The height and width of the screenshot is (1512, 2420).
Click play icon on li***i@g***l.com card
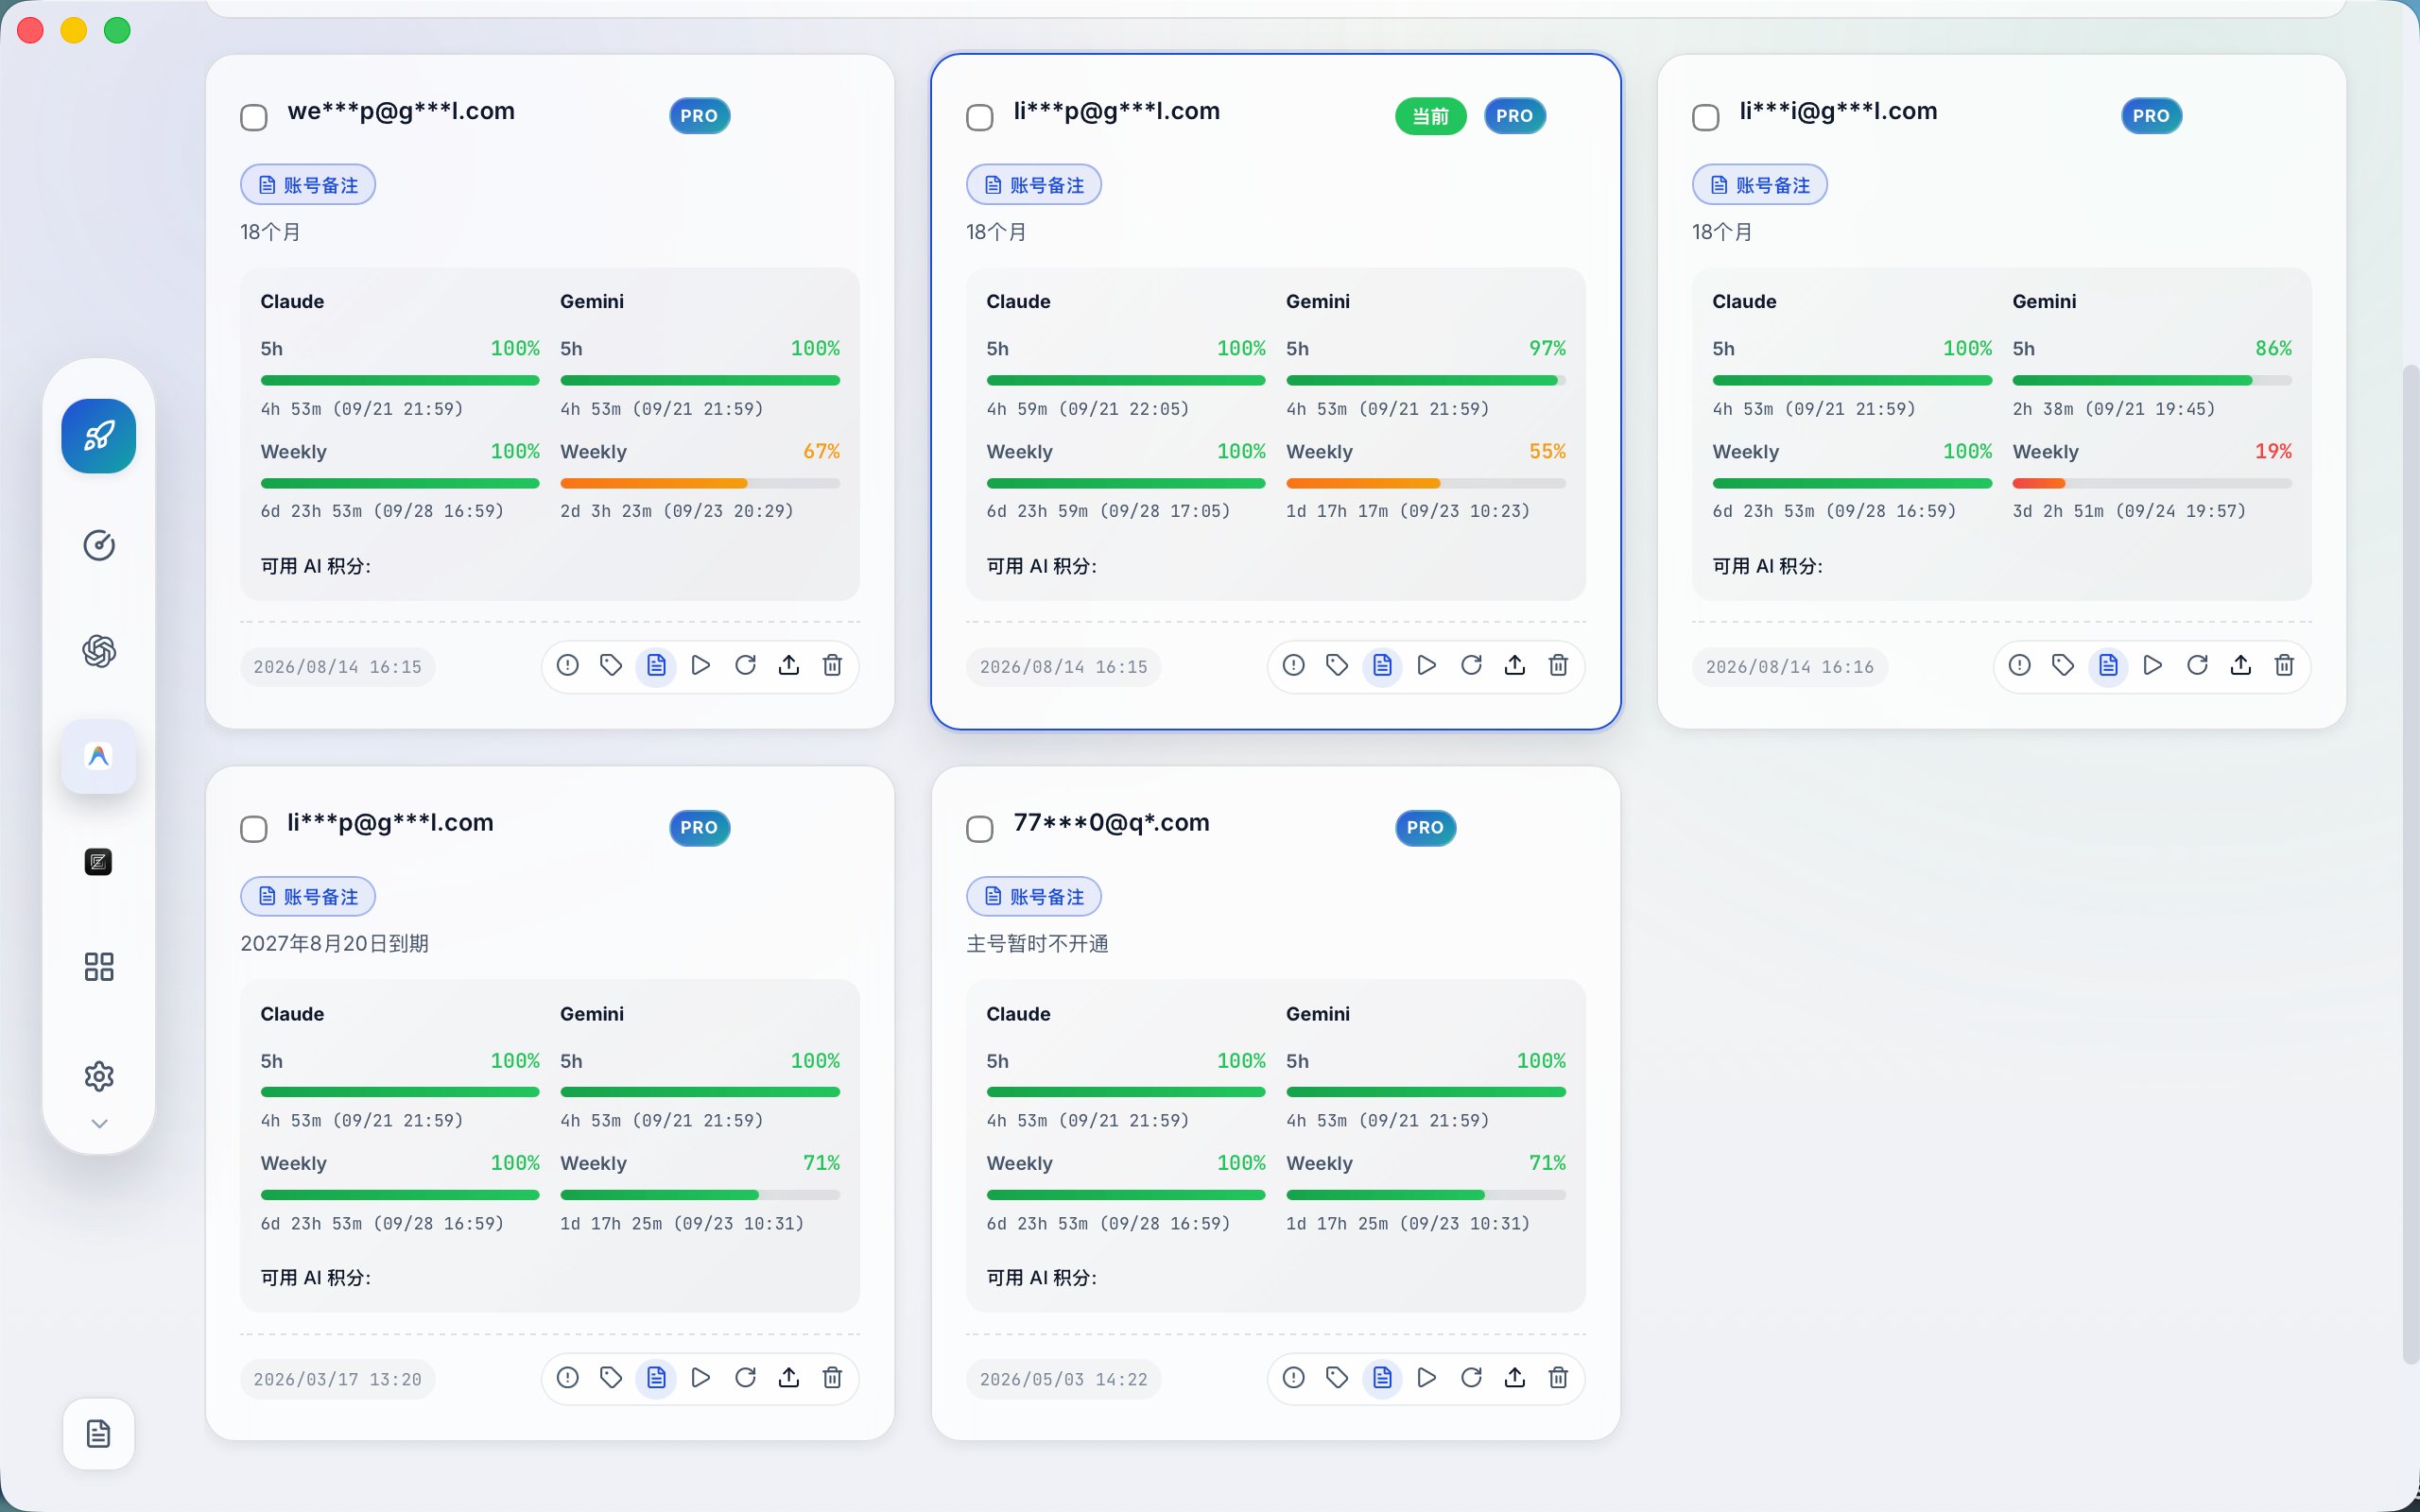(x=2153, y=666)
